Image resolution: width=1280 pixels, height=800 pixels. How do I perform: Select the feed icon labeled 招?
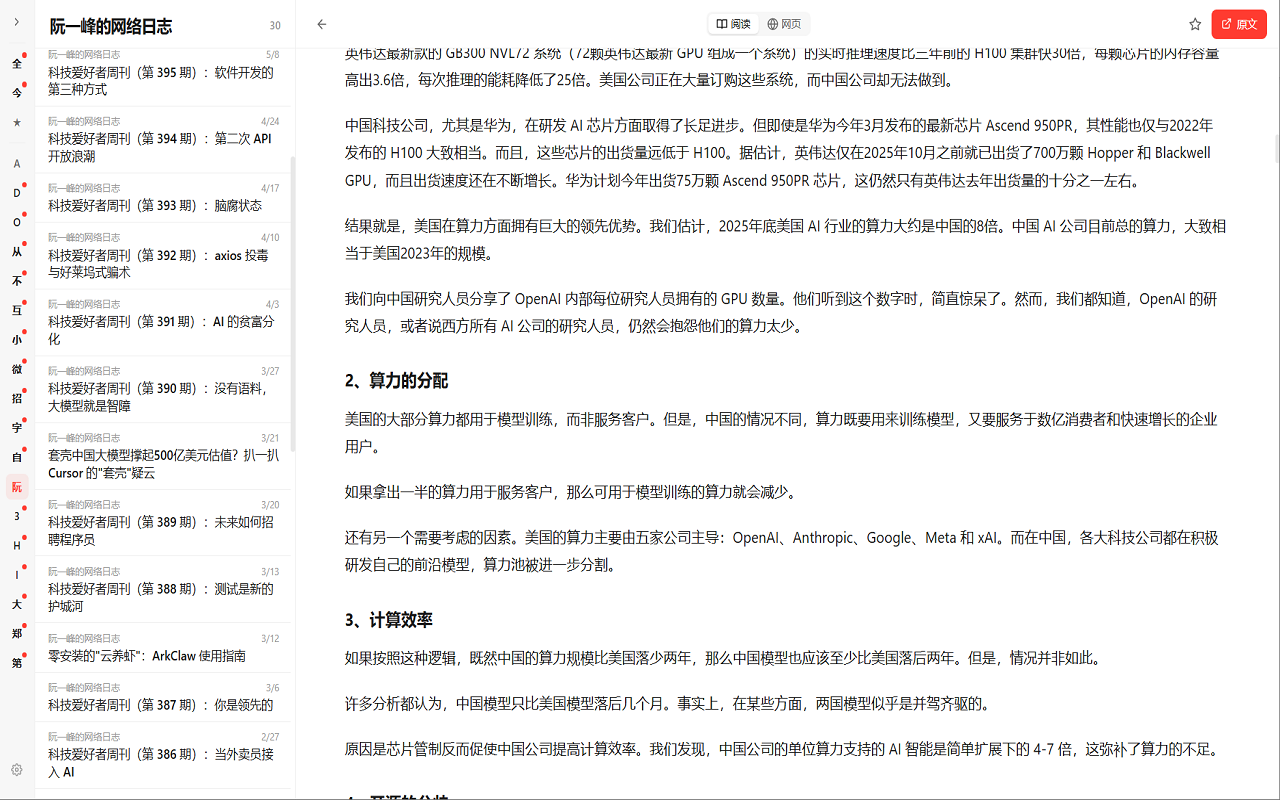point(17,398)
